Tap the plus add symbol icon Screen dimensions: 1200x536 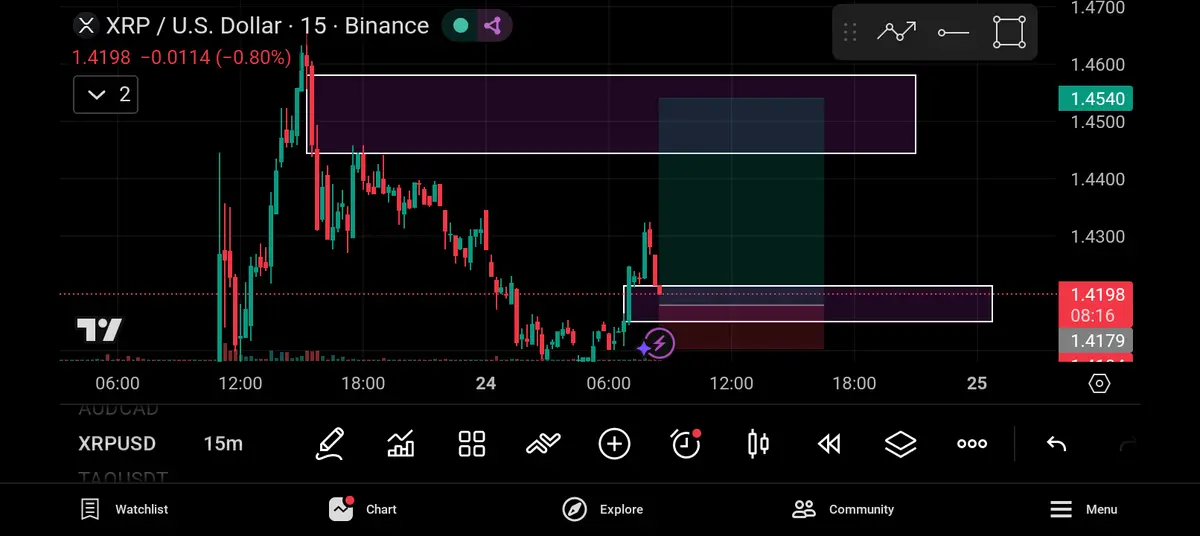tap(614, 444)
